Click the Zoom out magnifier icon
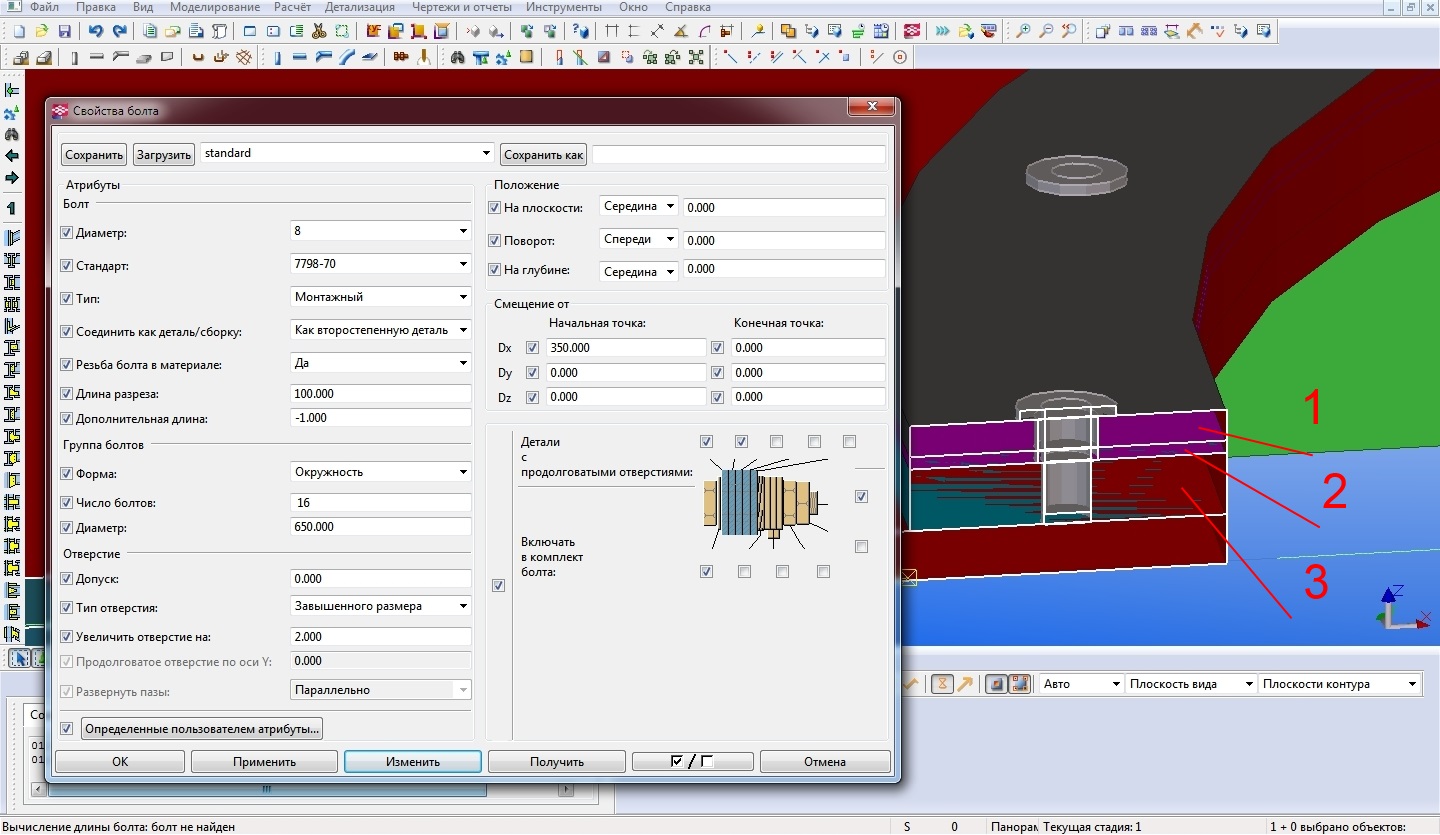 click(x=1046, y=31)
